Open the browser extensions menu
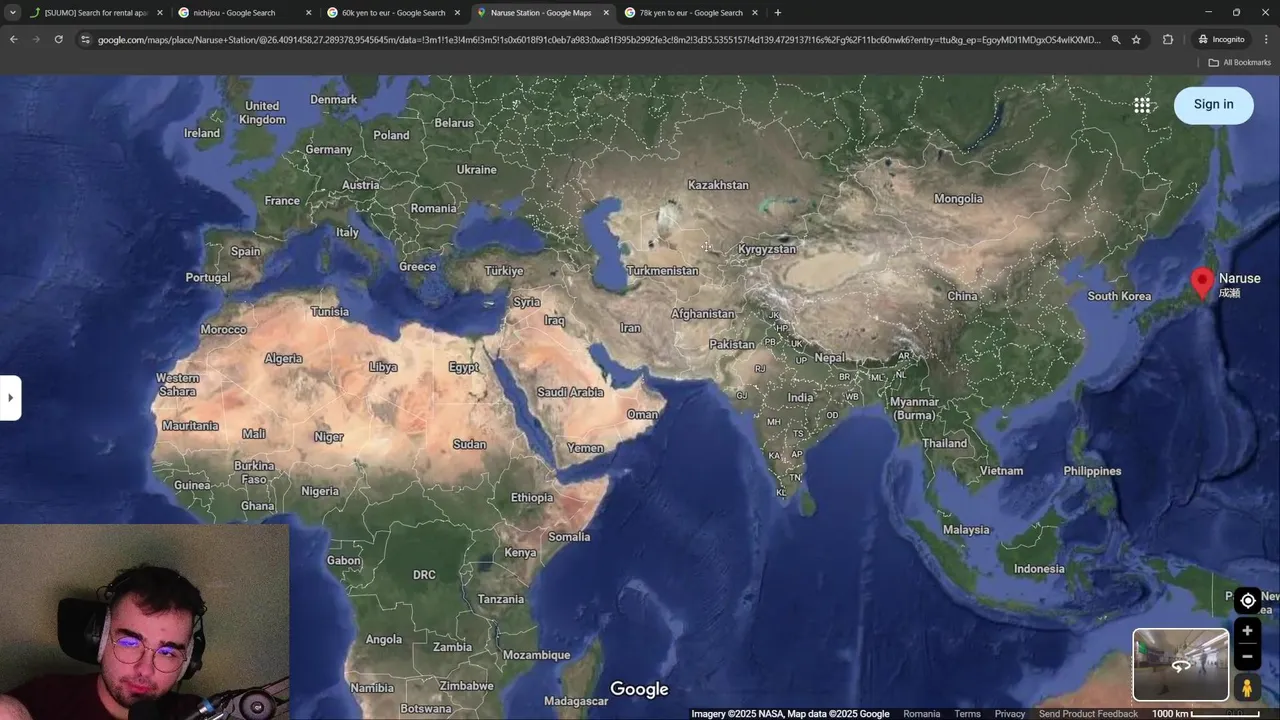The width and height of the screenshot is (1280, 720). click(1168, 40)
